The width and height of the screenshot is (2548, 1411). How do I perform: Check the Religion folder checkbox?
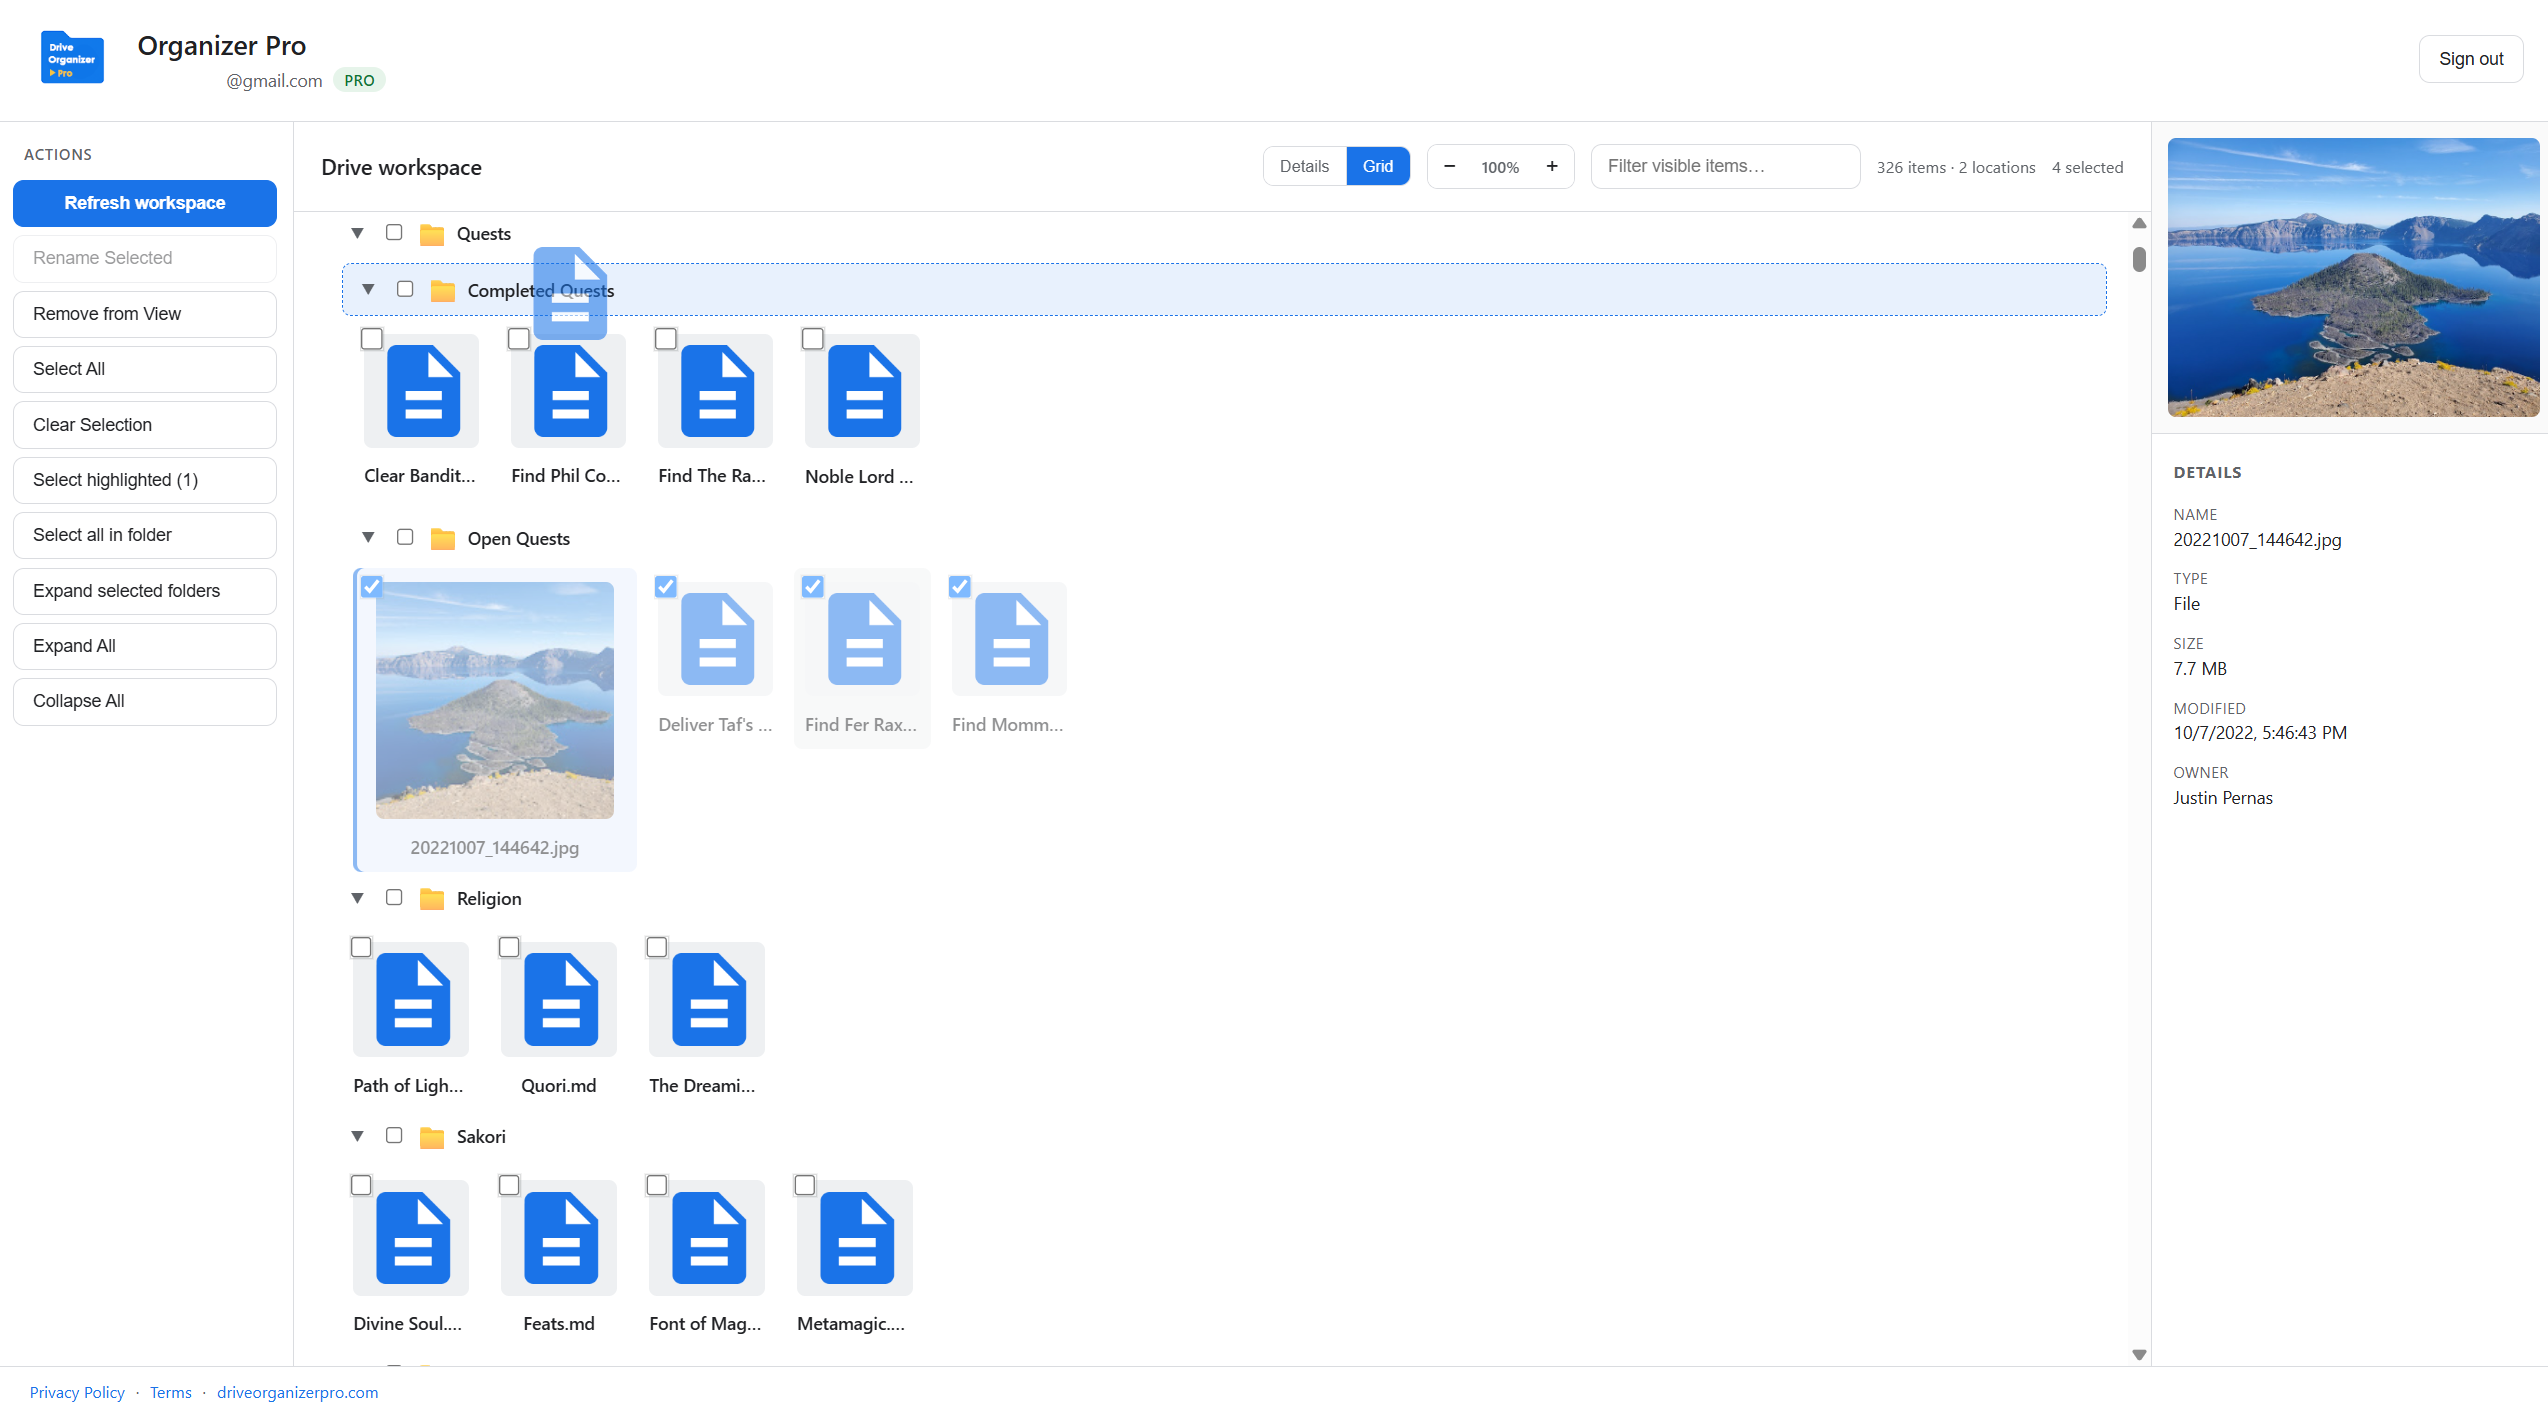point(394,897)
